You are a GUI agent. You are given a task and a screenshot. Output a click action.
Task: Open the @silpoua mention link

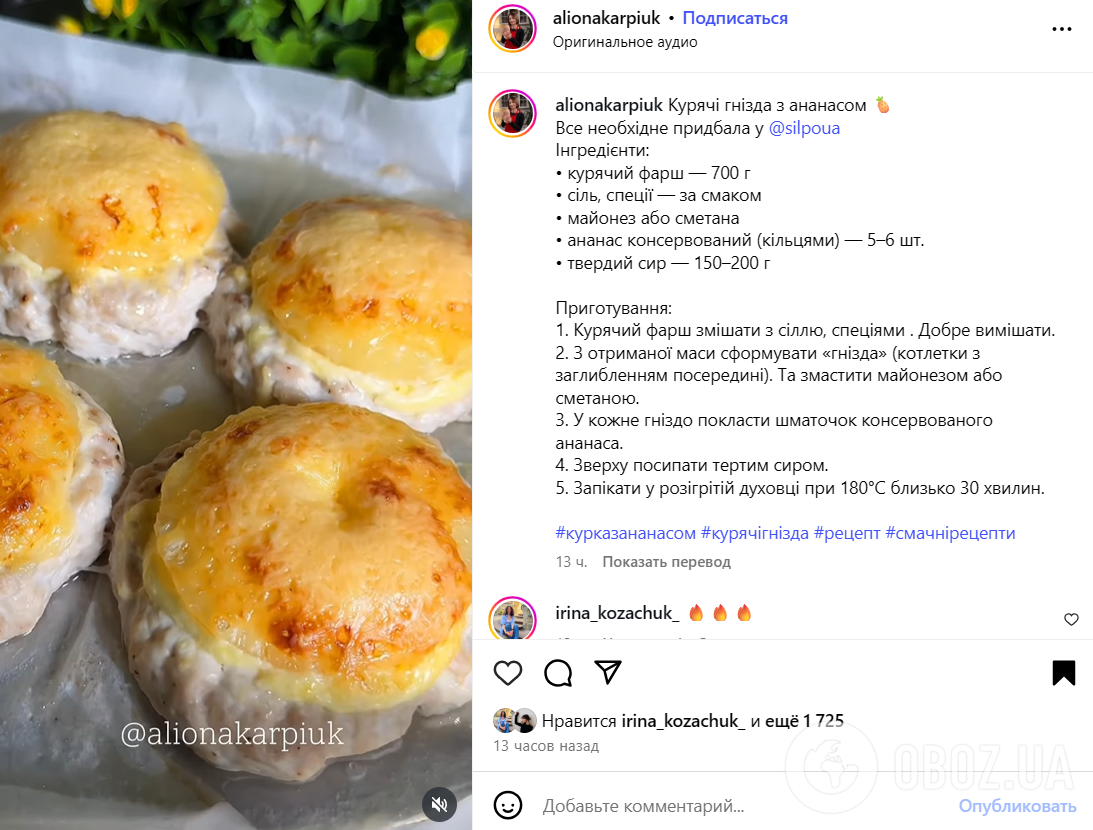pyautogui.click(x=804, y=128)
